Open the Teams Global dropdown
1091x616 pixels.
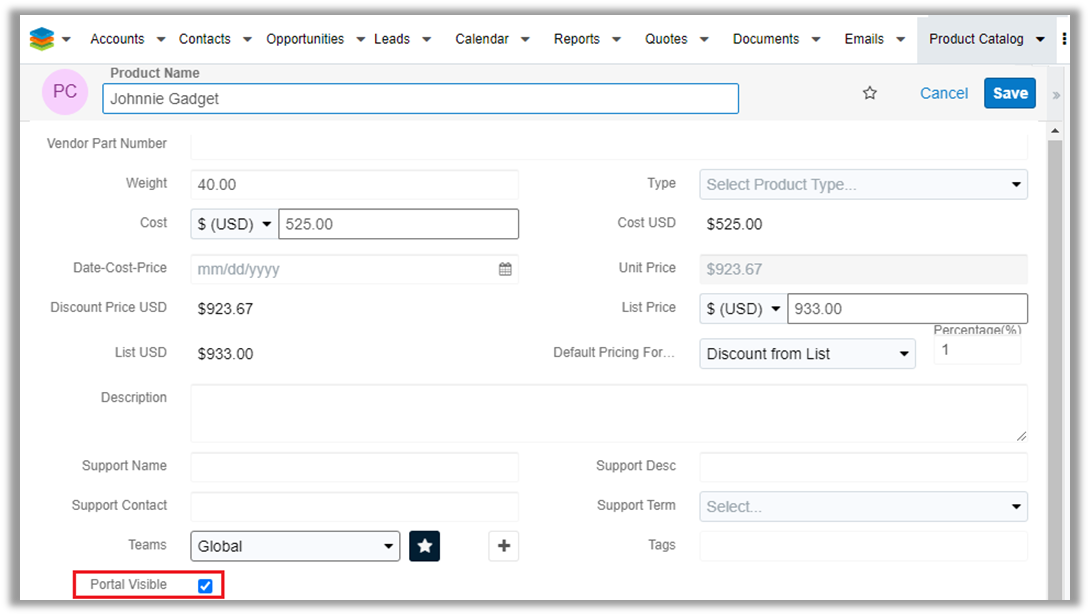click(x=295, y=546)
